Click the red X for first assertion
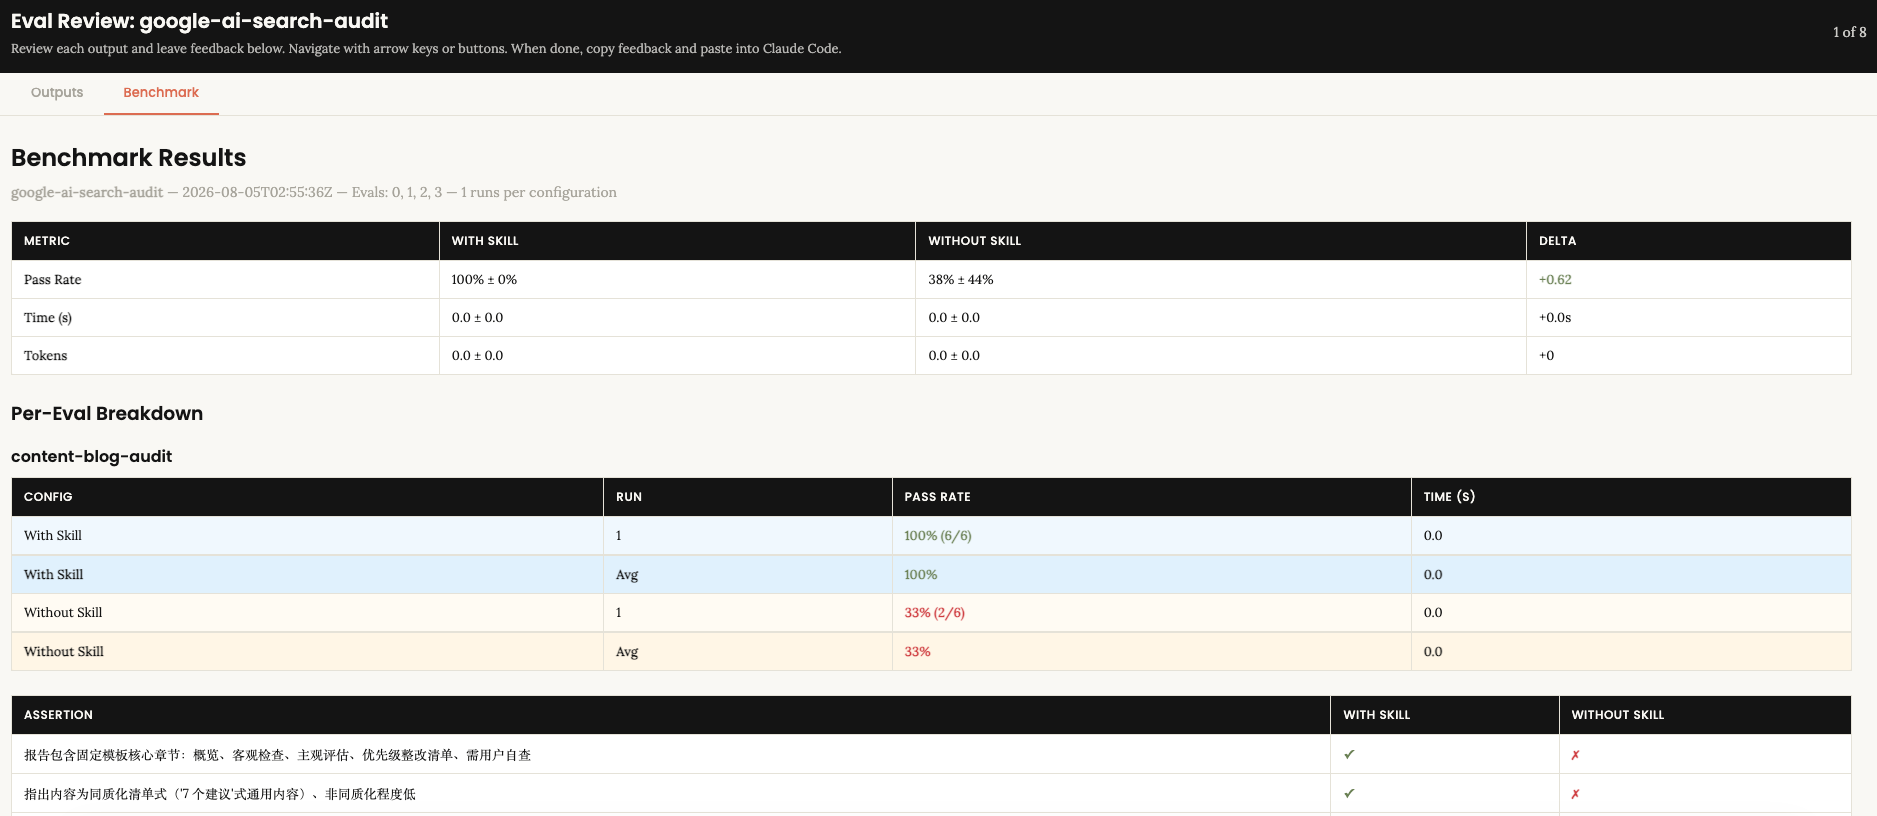1877x816 pixels. tap(1575, 755)
